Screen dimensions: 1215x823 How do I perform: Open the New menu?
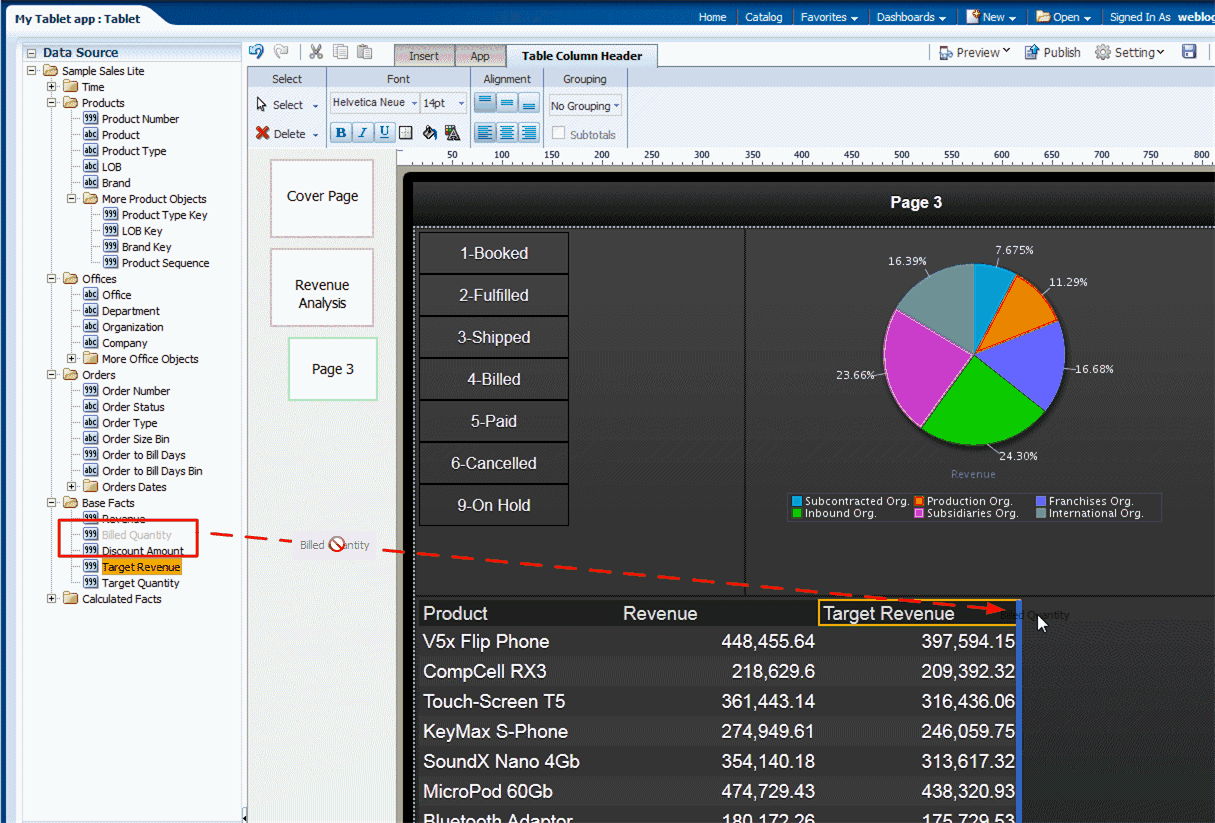click(x=991, y=17)
